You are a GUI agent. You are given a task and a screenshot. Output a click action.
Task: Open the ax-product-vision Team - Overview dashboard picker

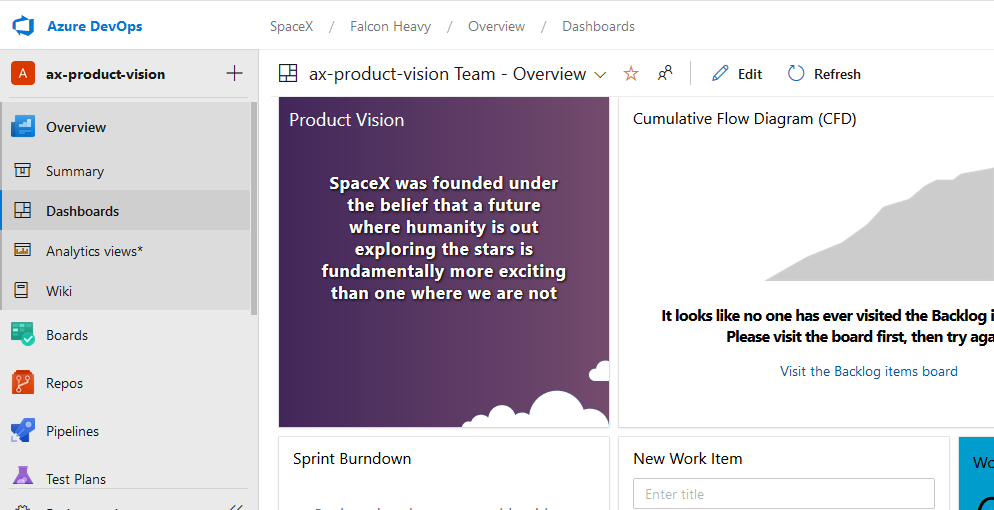pos(447,74)
